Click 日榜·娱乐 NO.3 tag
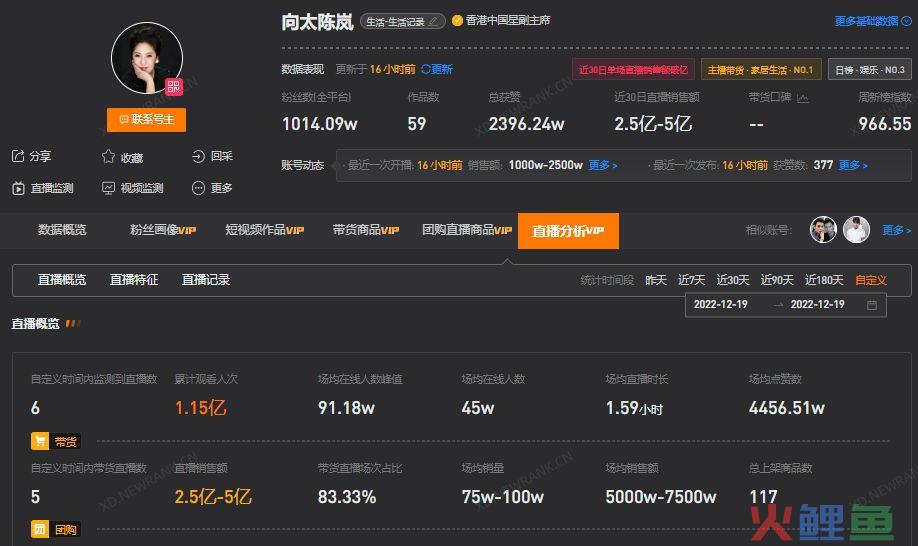This screenshot has height=546, width=918. pos(869,70)
